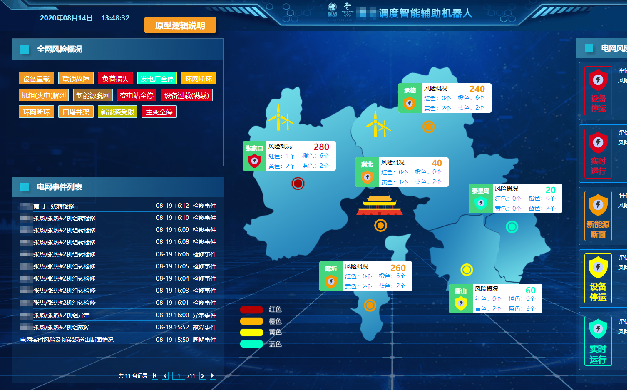Viewport: 627px width, 390px height.
Task: Click the cyan 蓝色 legend swatch
Action: (x=252, y=344)
